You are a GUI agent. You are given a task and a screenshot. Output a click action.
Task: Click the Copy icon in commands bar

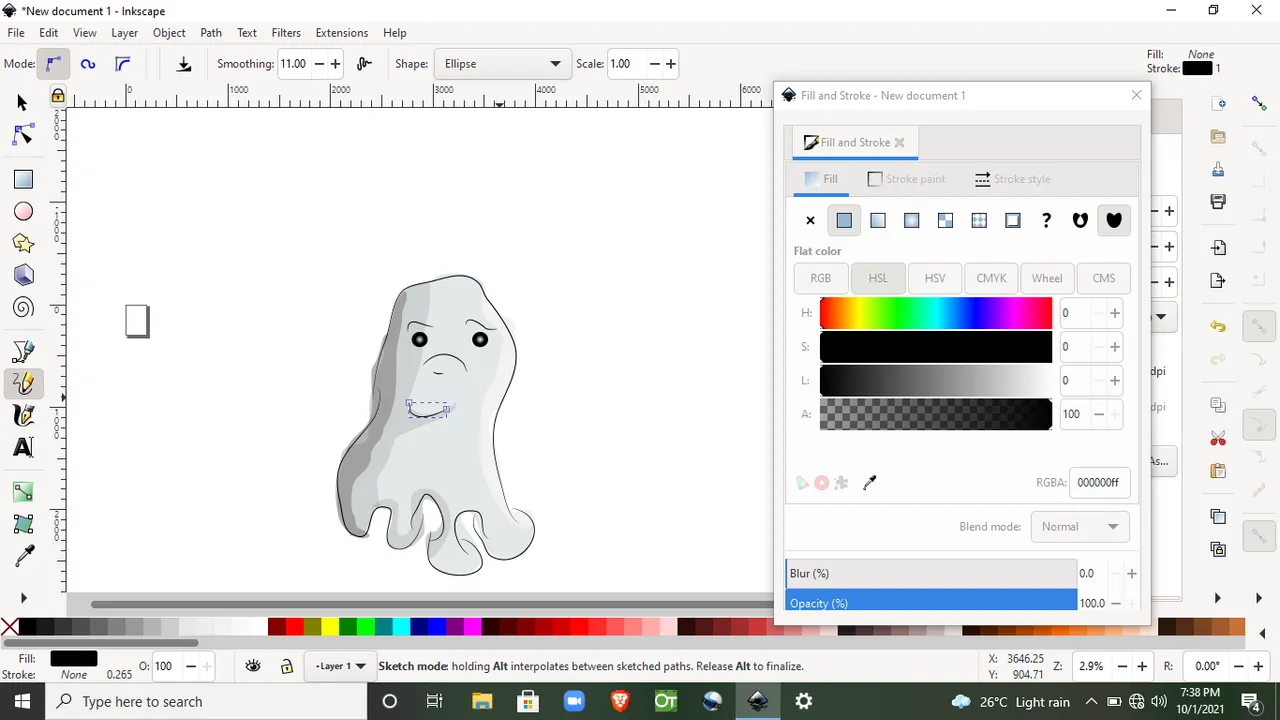(1218, 405)
